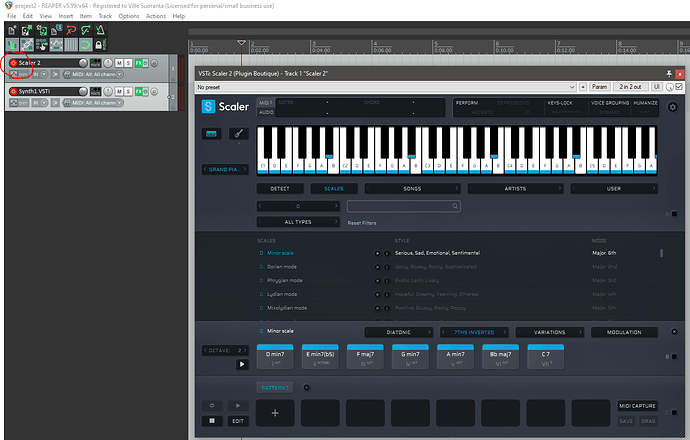The height and width of the screenshot is (440, 690).
Task: Click the MIDI CAPTURE button
Action: pyautogui.click(x=637, y=406)
